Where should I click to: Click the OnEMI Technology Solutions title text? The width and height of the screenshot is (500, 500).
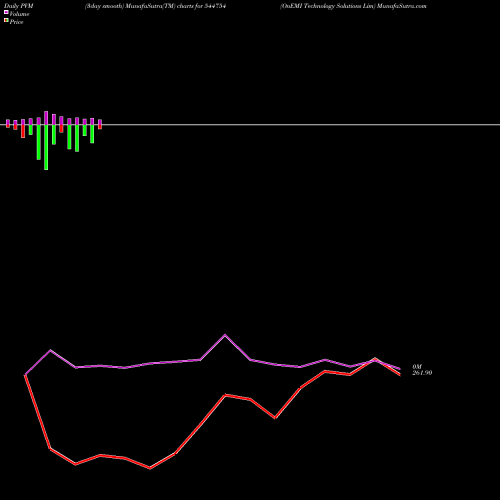[x=353, y=6]
